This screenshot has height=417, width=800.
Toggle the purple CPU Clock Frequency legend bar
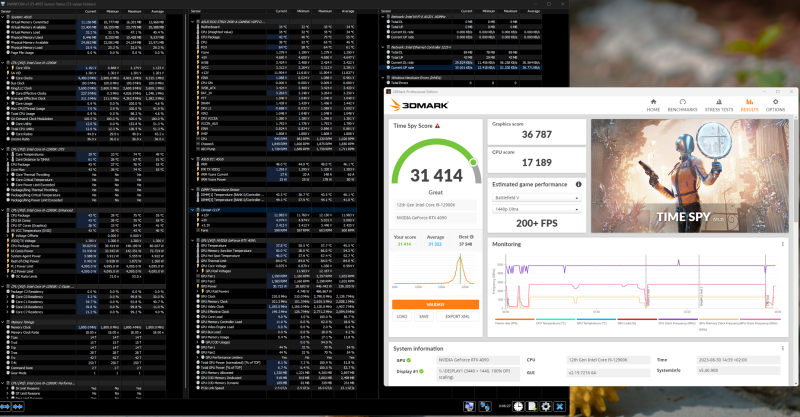[x=678, y=320]
